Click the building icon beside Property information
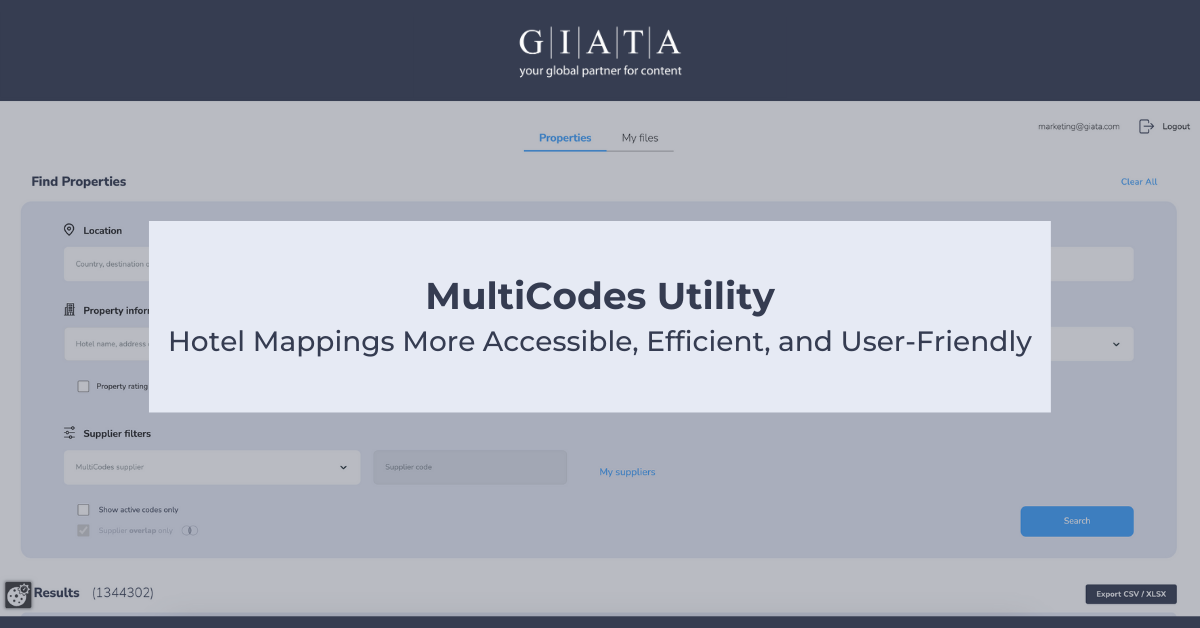The image size is (1200, 628). [68, 309]
